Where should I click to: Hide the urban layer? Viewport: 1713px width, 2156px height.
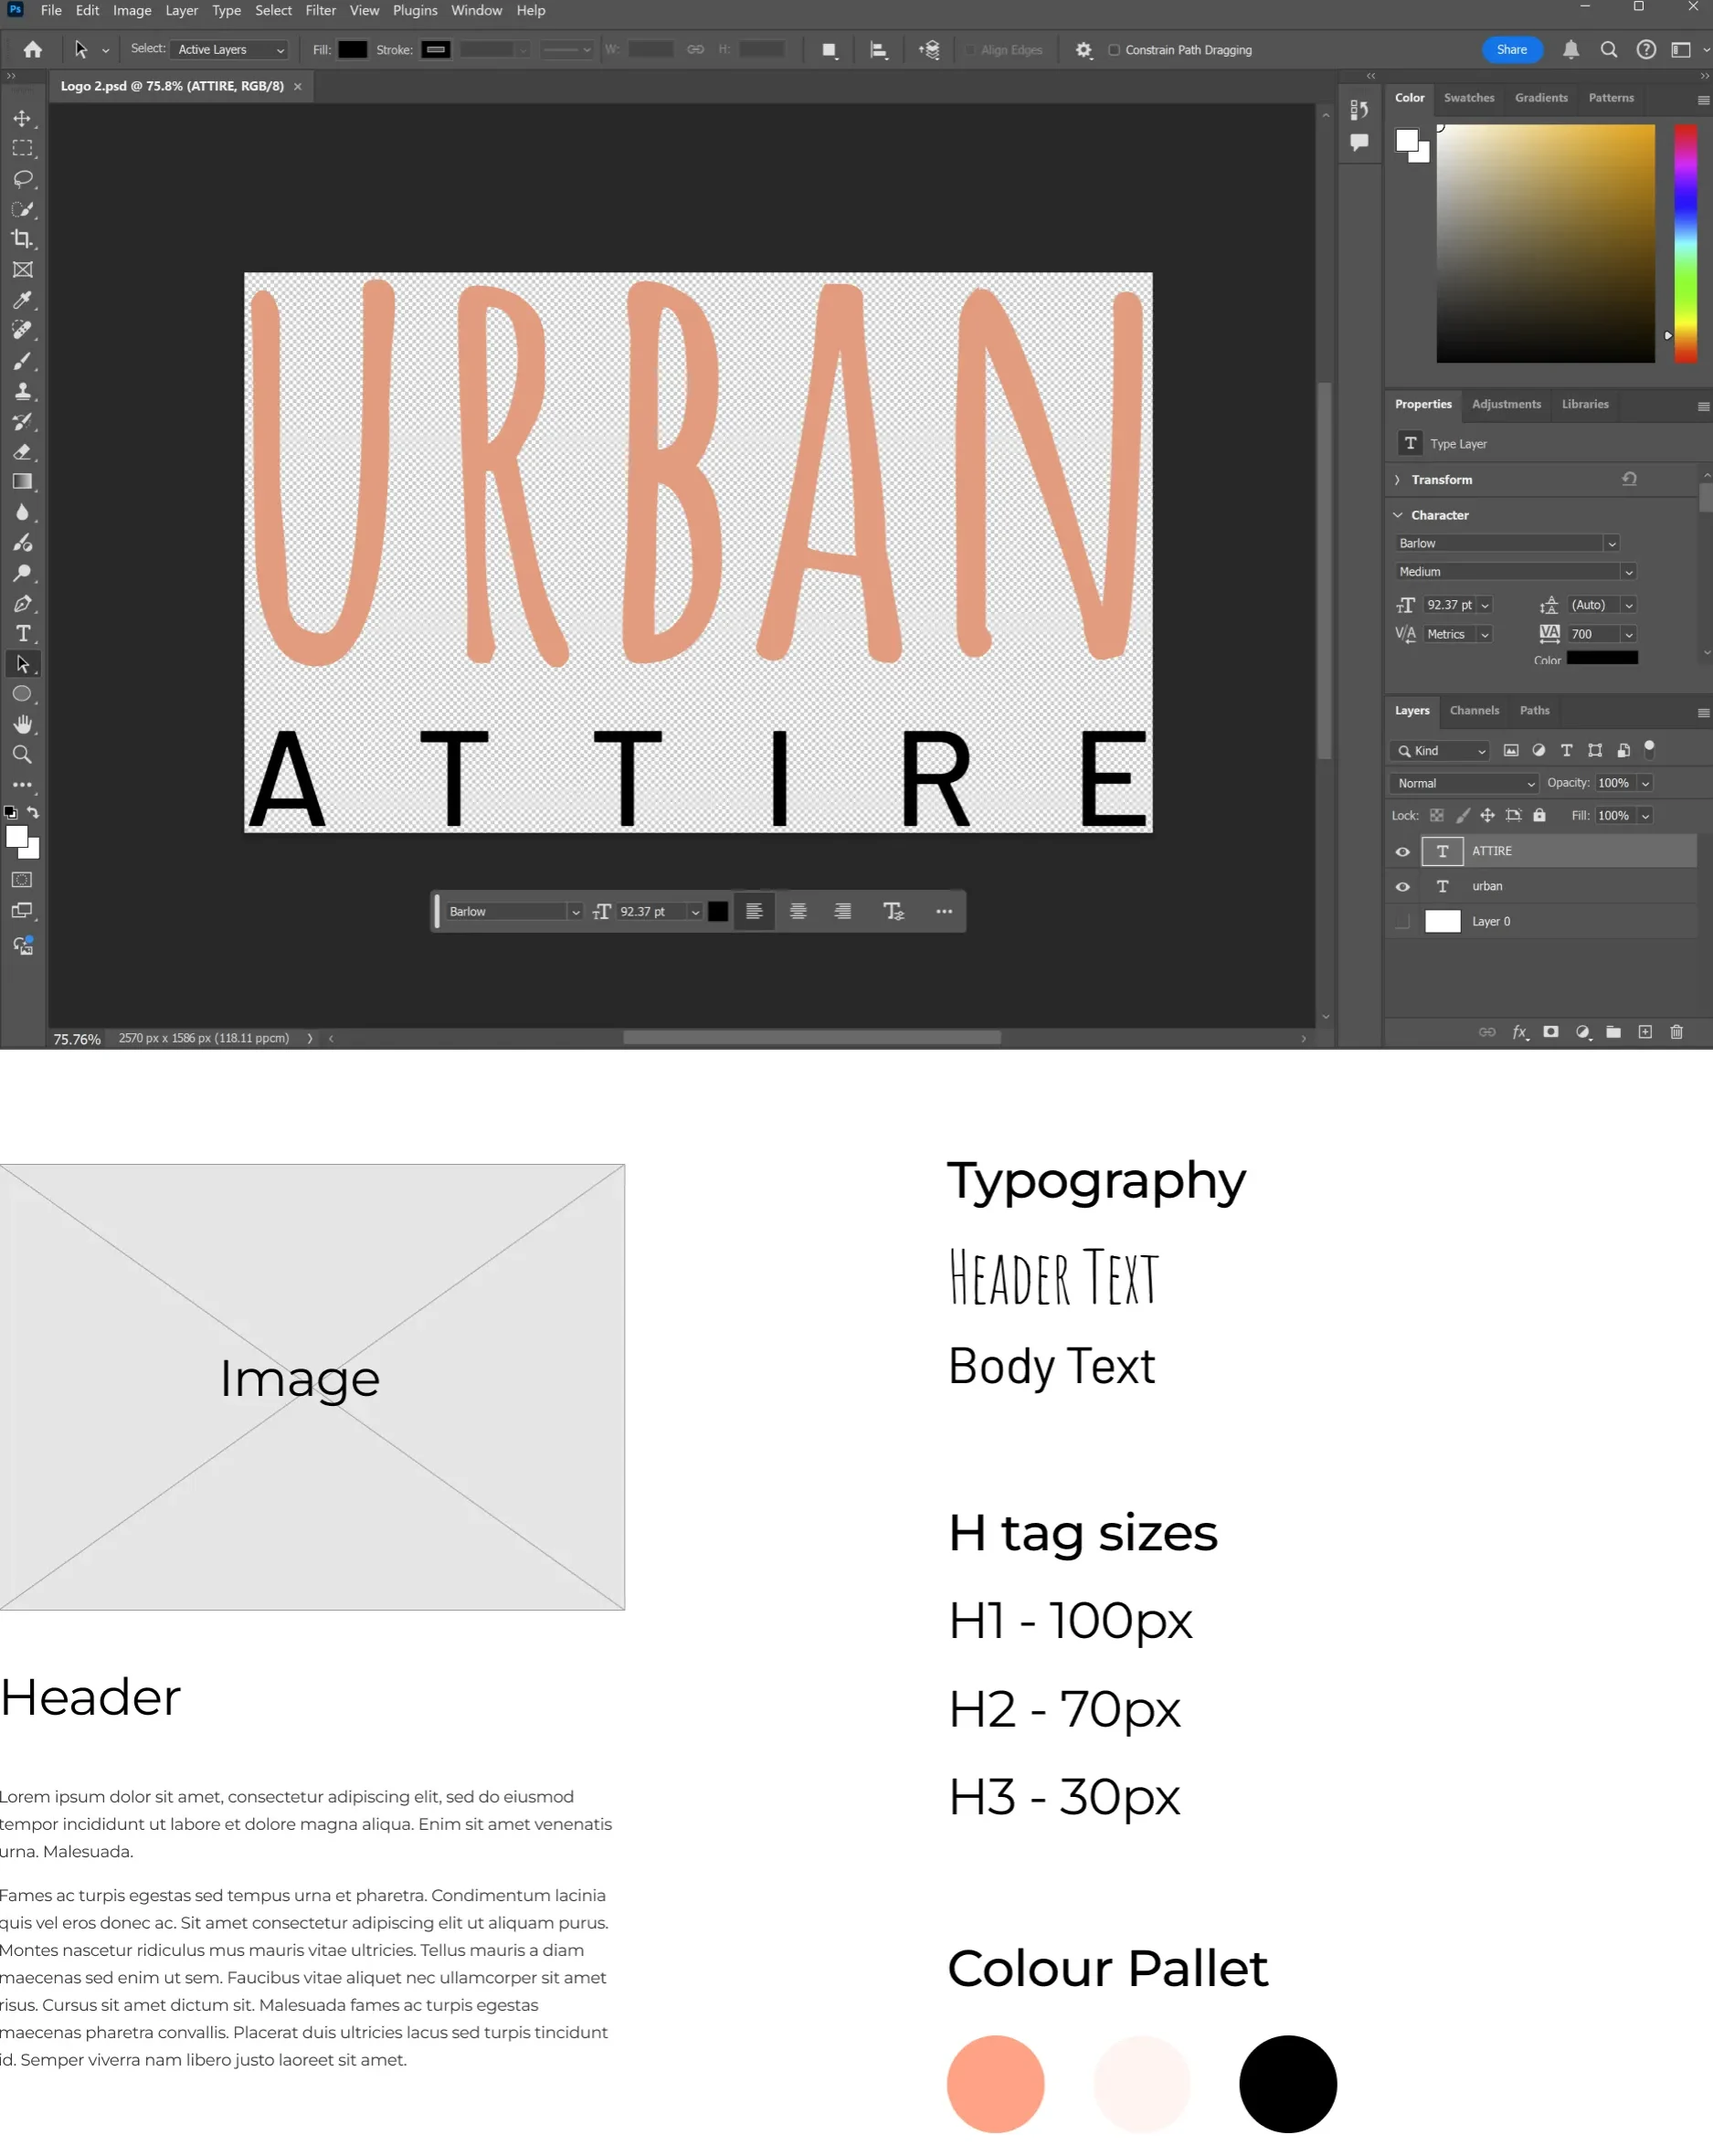(1403, 887)
